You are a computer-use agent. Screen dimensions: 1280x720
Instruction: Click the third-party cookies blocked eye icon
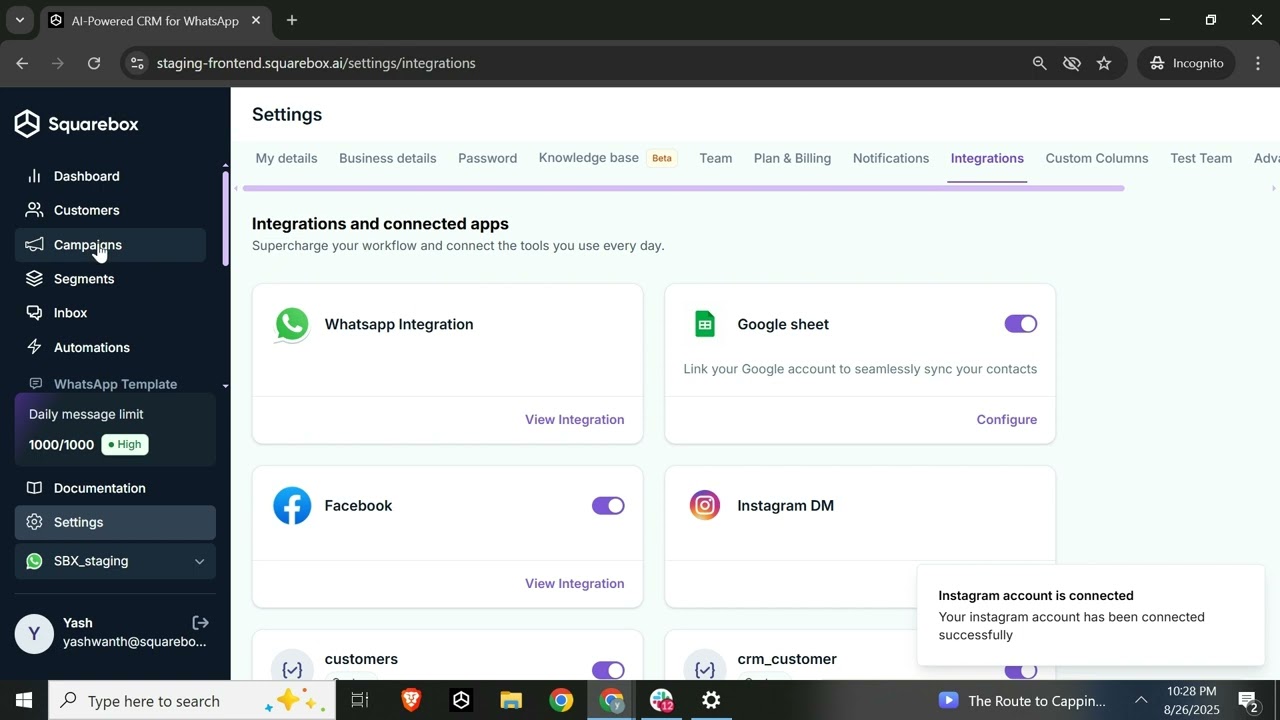coord(1072,63)
